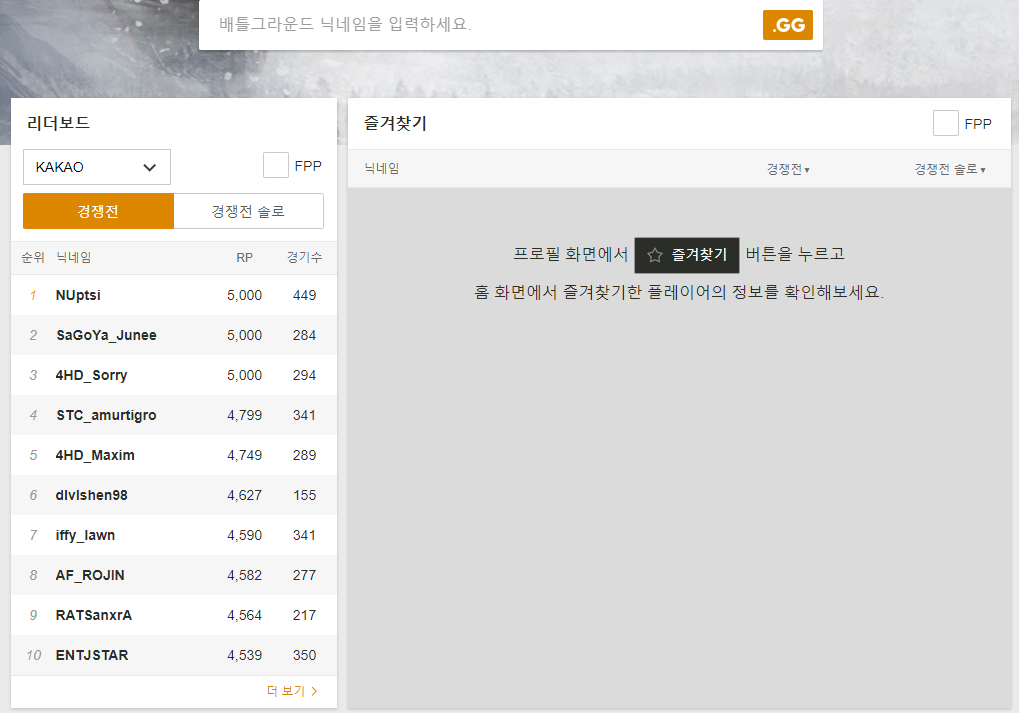Open player AF_ROJIN profile
The width and height of the screenshot is (1019, 713).
[90, 575]
